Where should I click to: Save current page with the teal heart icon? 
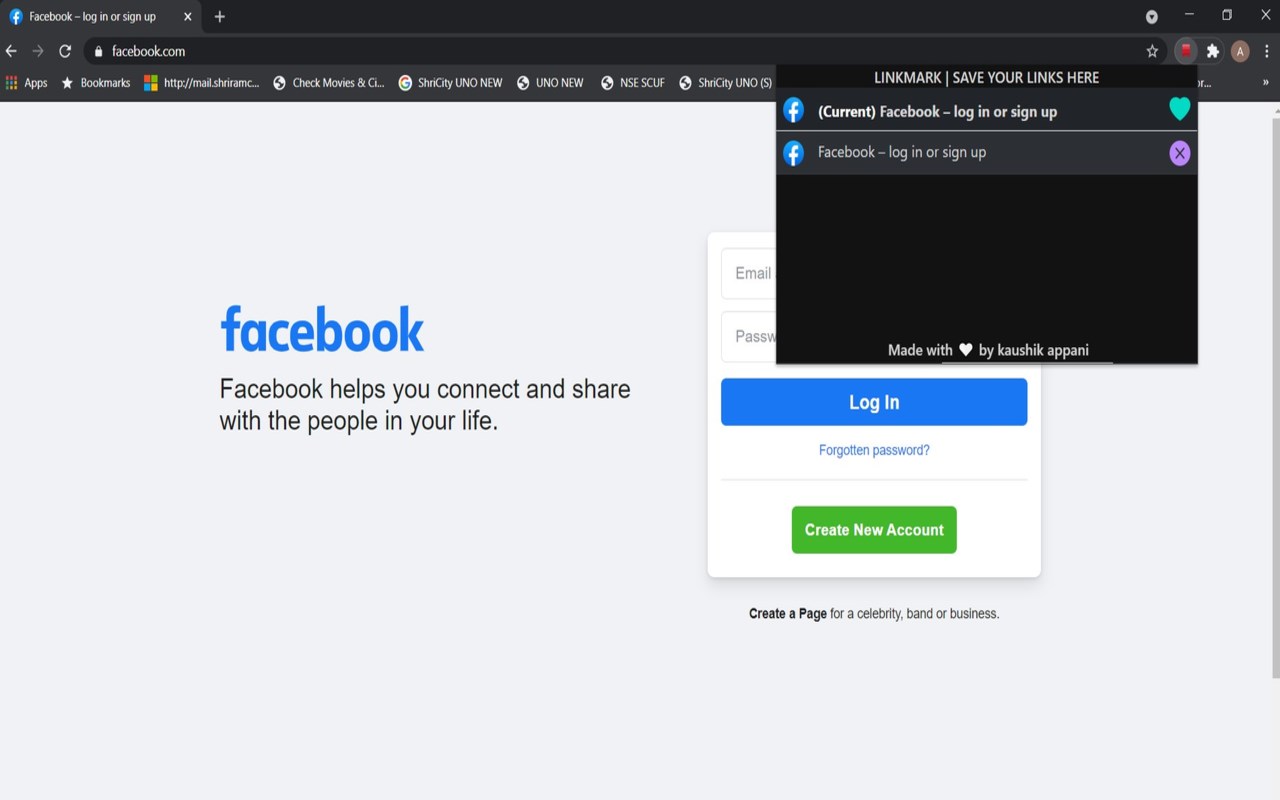pyautogui.click(x=1180, y=109)
